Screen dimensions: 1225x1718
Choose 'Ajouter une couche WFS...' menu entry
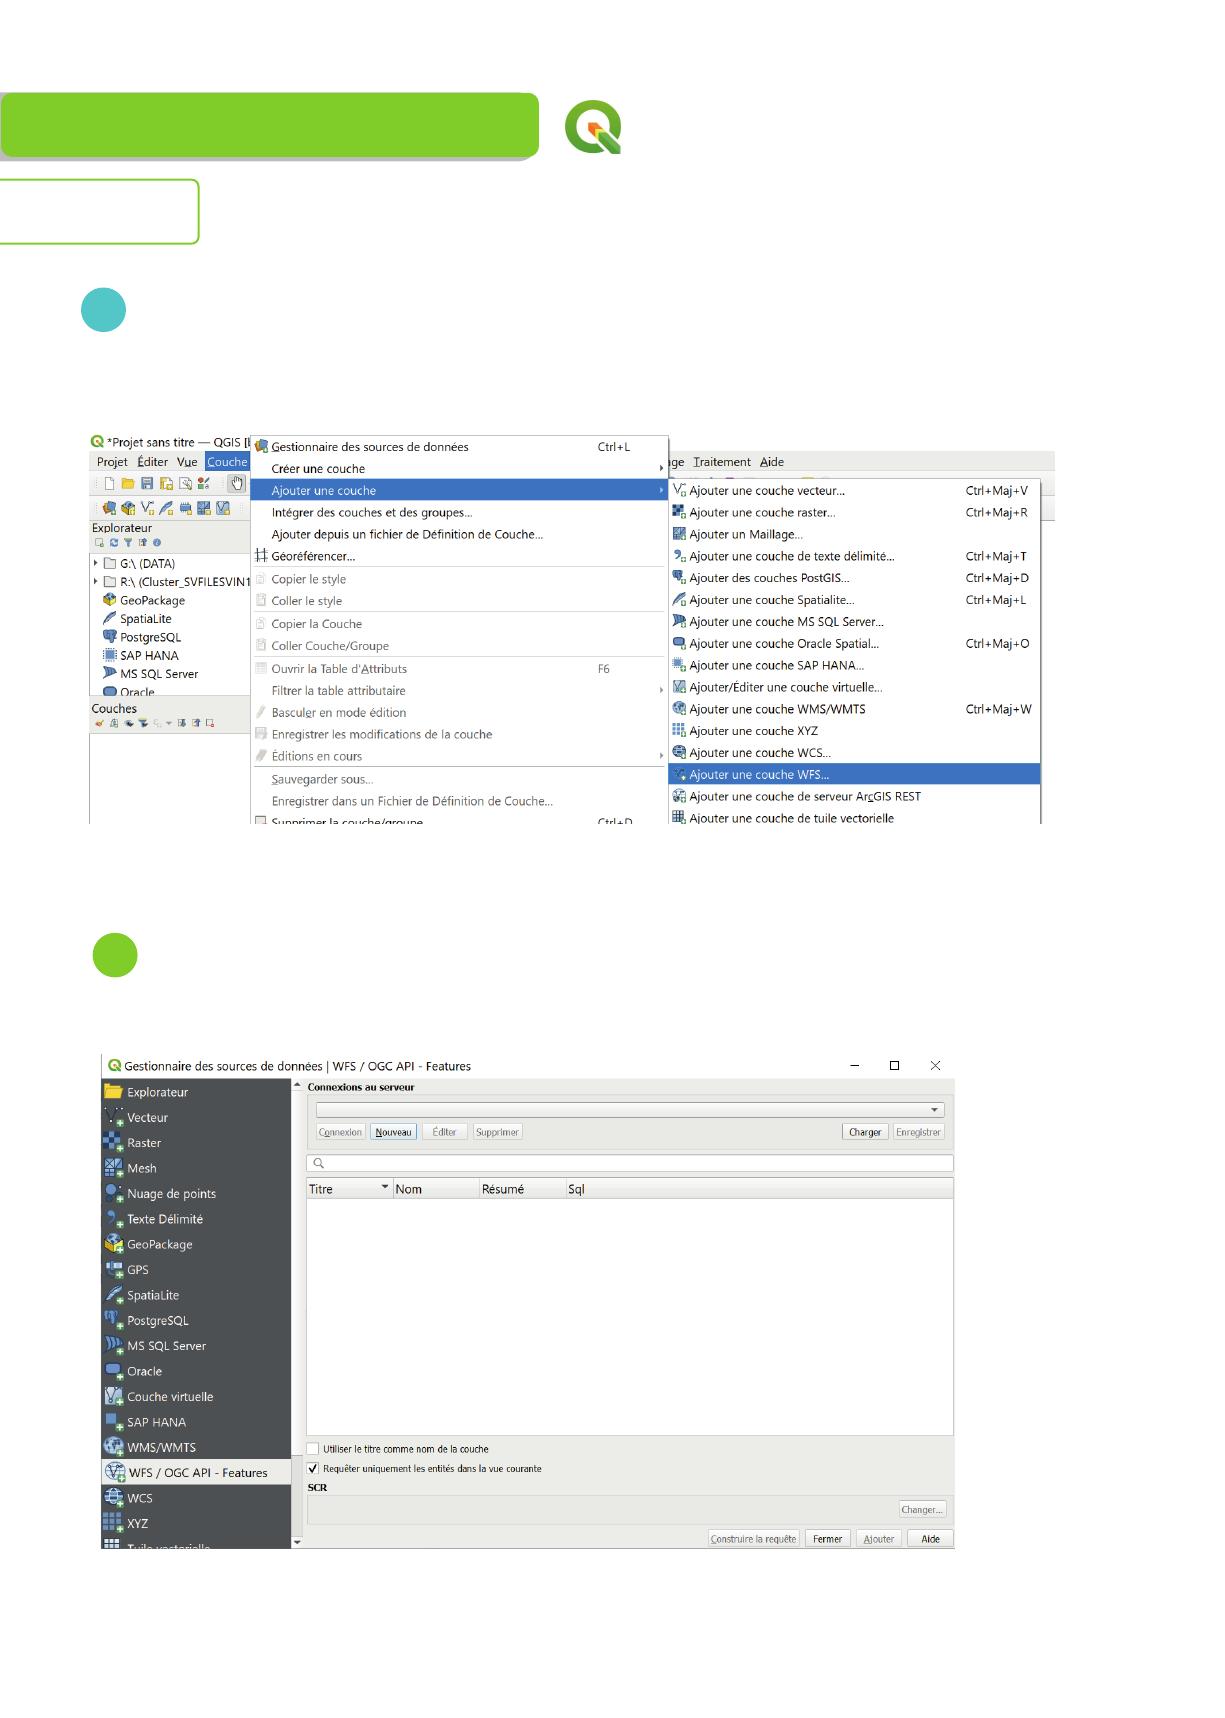point(758,775)
